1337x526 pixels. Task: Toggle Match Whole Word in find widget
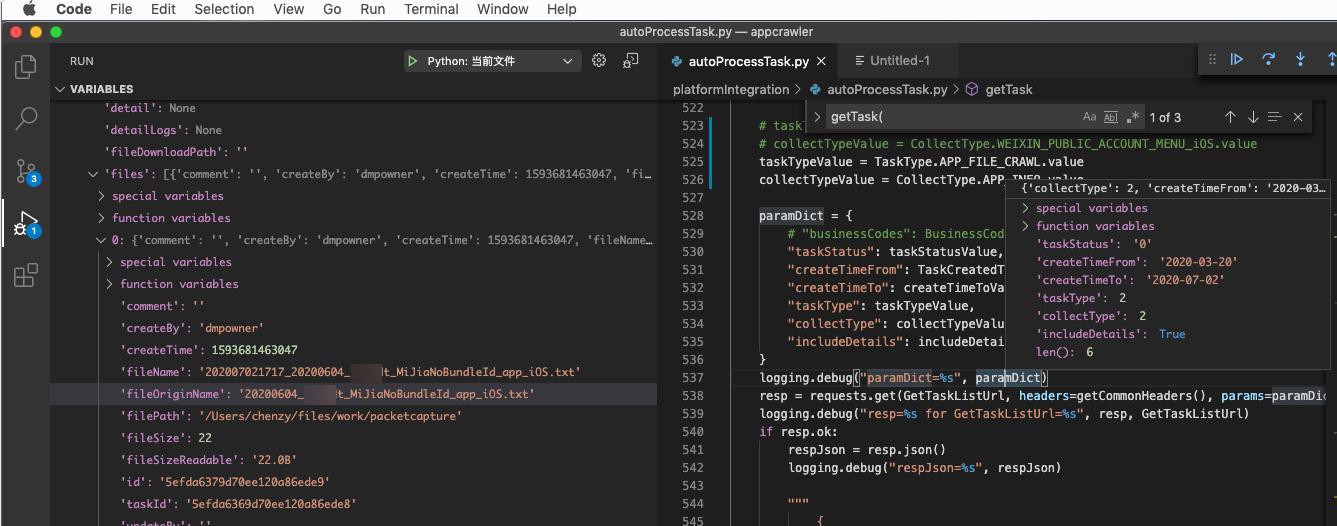(x=1111, y=117)
